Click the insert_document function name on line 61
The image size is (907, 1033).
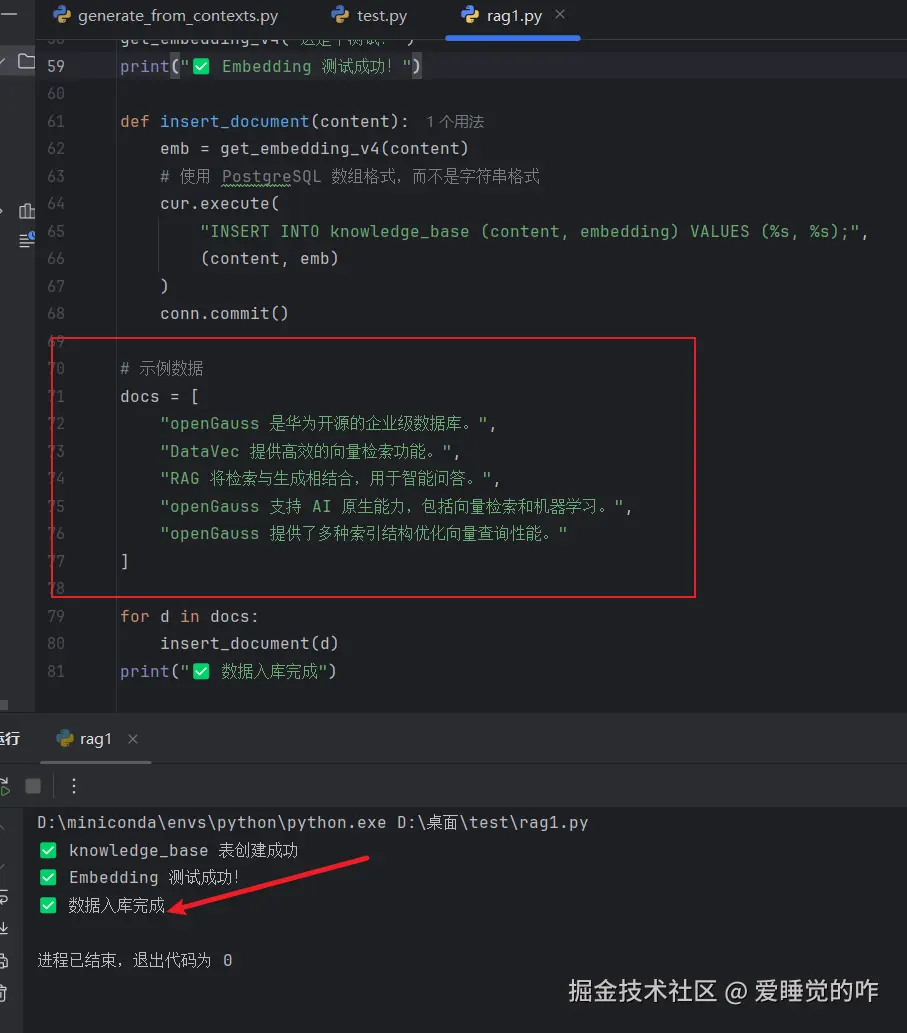[234, 122]
